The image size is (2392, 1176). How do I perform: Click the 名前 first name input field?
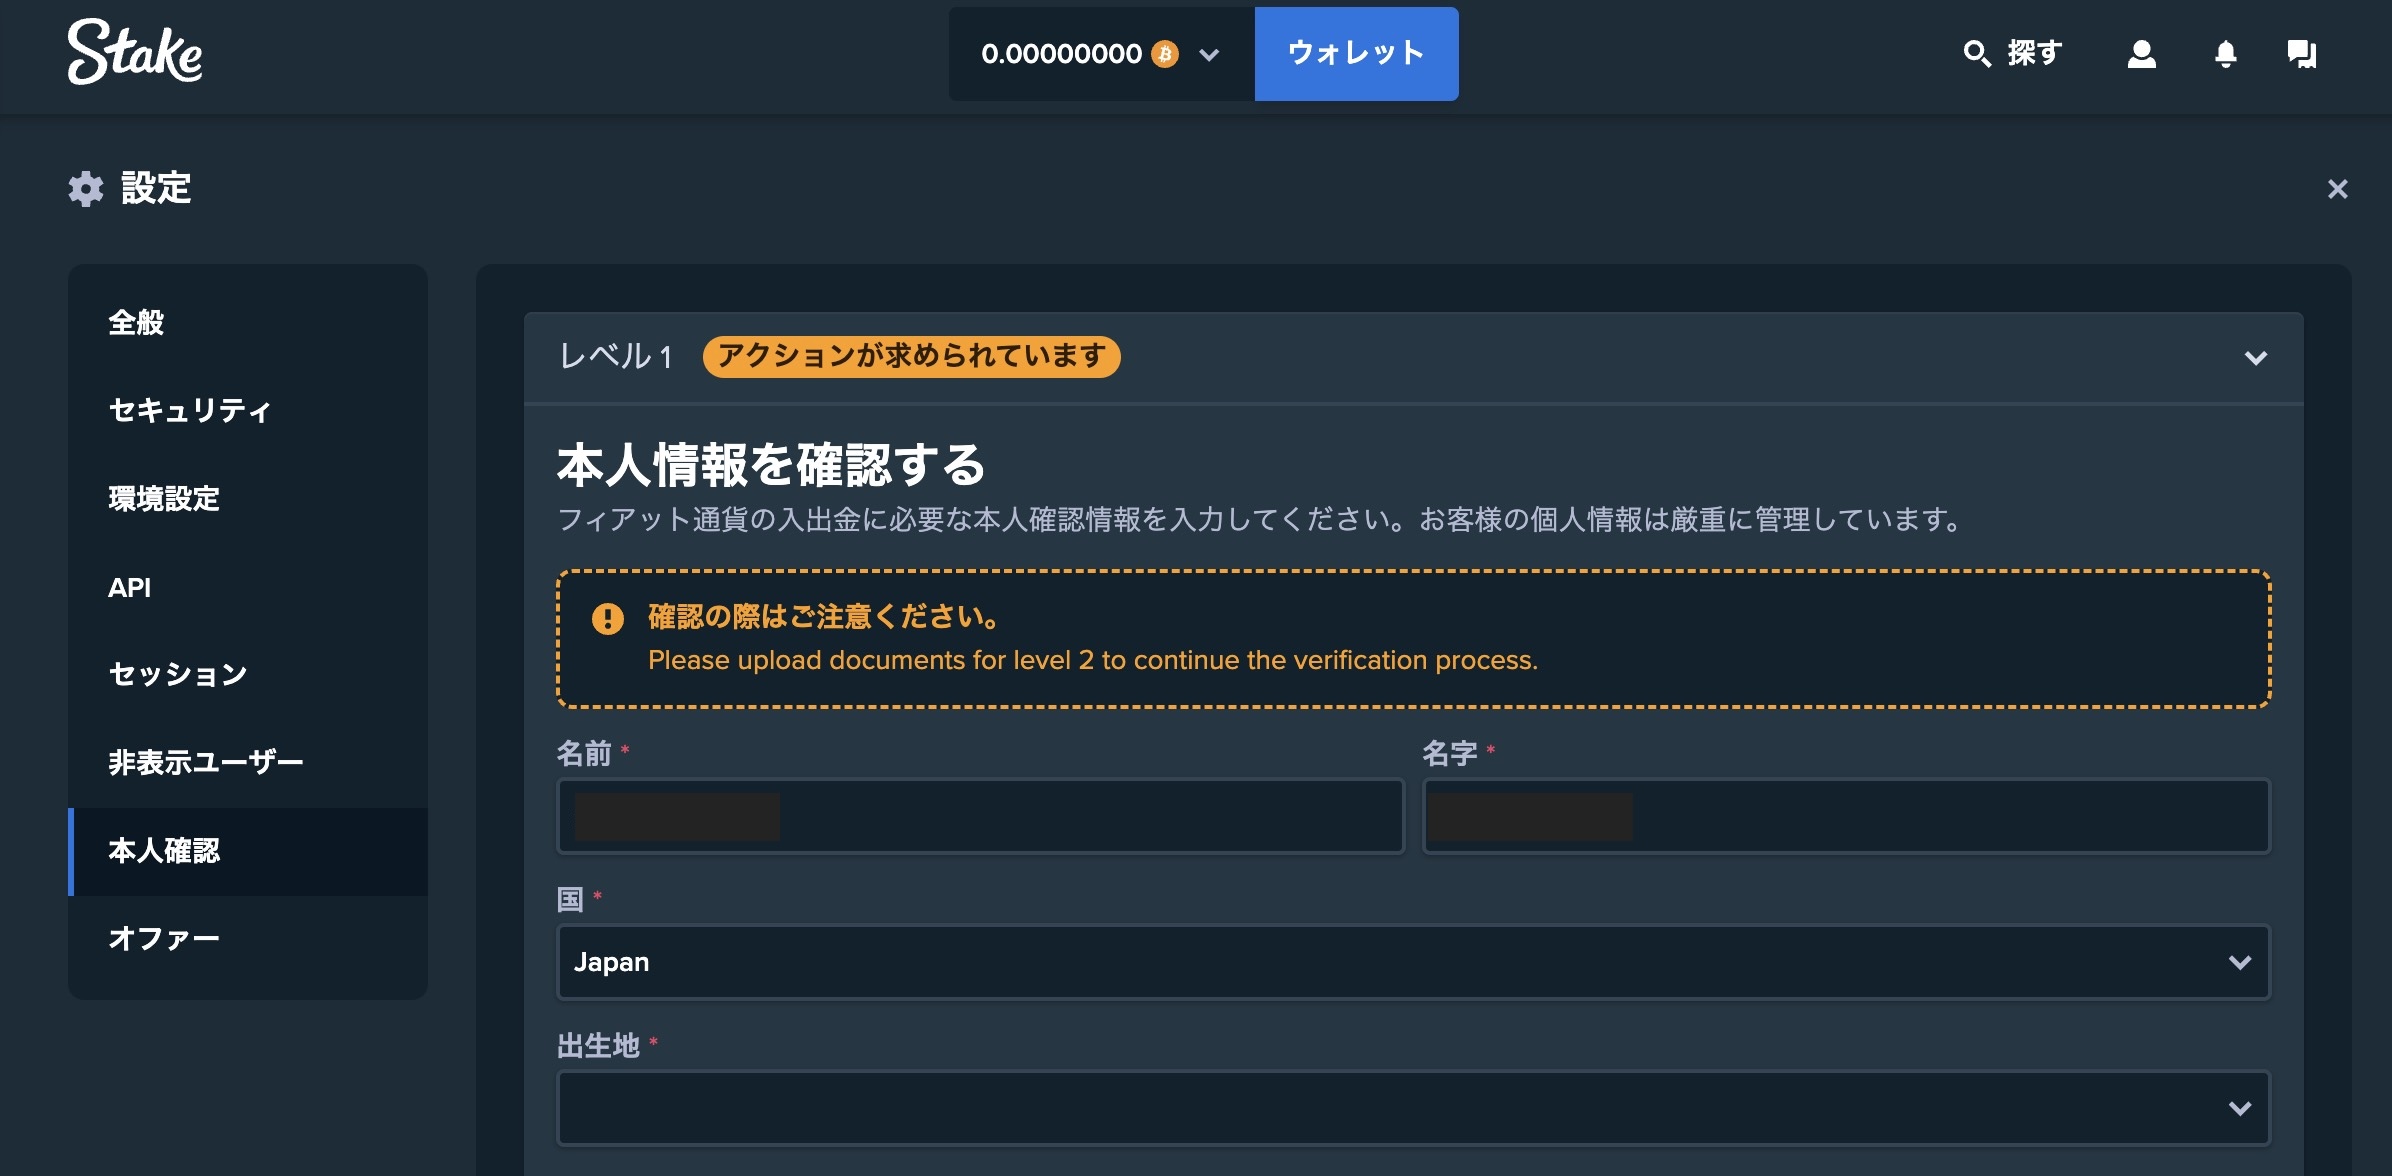point(980,816)
